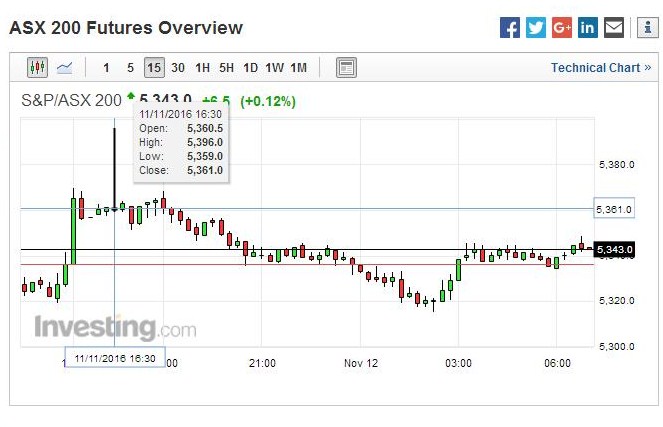Switch to line/area chart type
The height and width of the screenshot is (427, 663).
coord(65,68)
